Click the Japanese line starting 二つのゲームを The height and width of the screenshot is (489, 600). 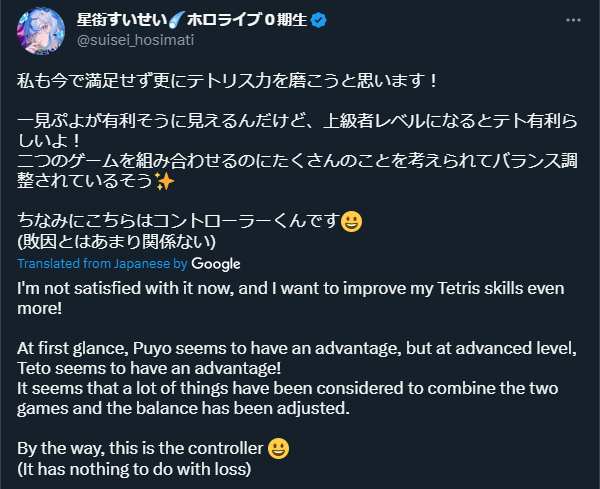click(297, 170)
